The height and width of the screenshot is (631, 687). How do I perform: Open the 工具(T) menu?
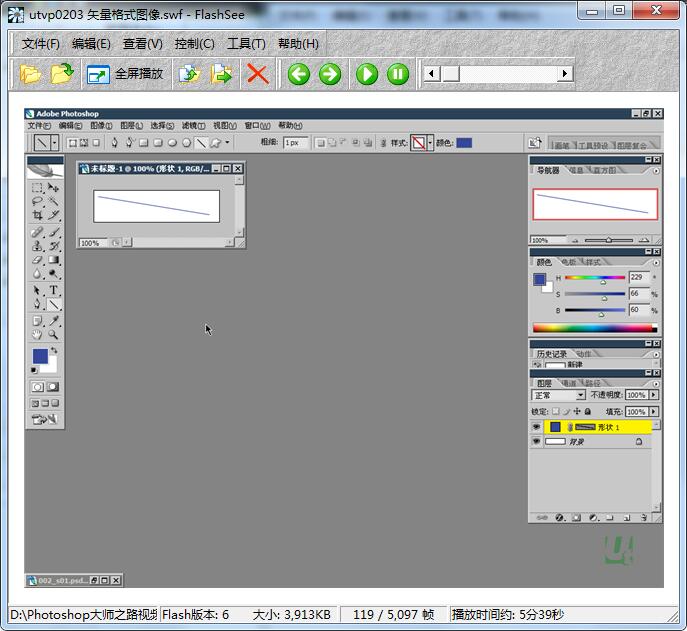(x=246, y=43)
